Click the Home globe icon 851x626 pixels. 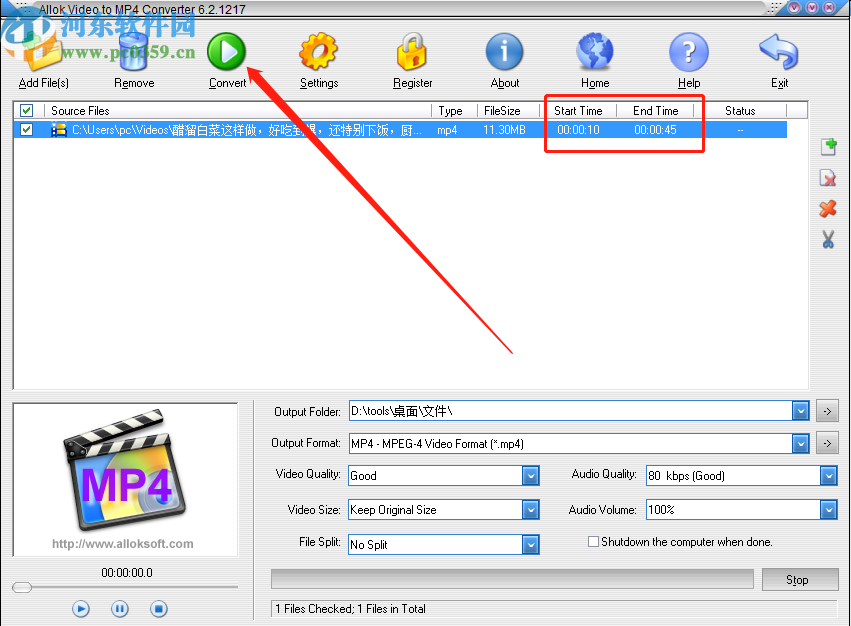[595, 52]
